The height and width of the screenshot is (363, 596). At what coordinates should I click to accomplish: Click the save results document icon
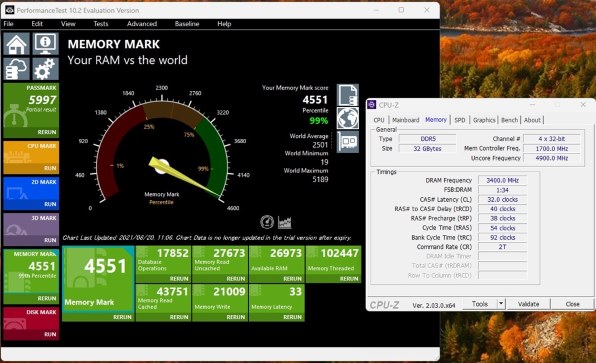347,95
